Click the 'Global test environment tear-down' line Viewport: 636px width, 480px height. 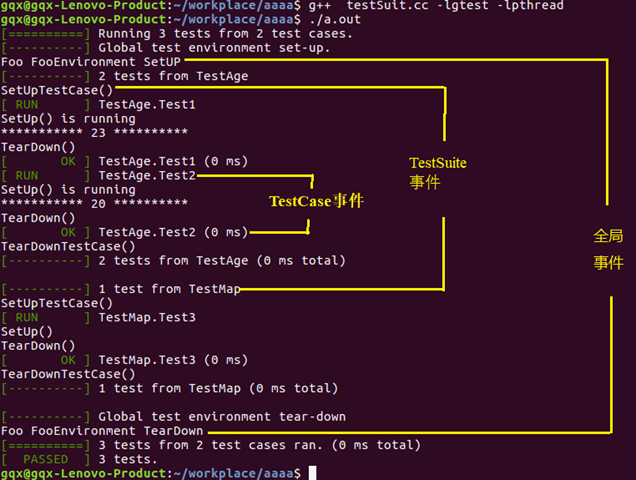[x=222, y=417]
